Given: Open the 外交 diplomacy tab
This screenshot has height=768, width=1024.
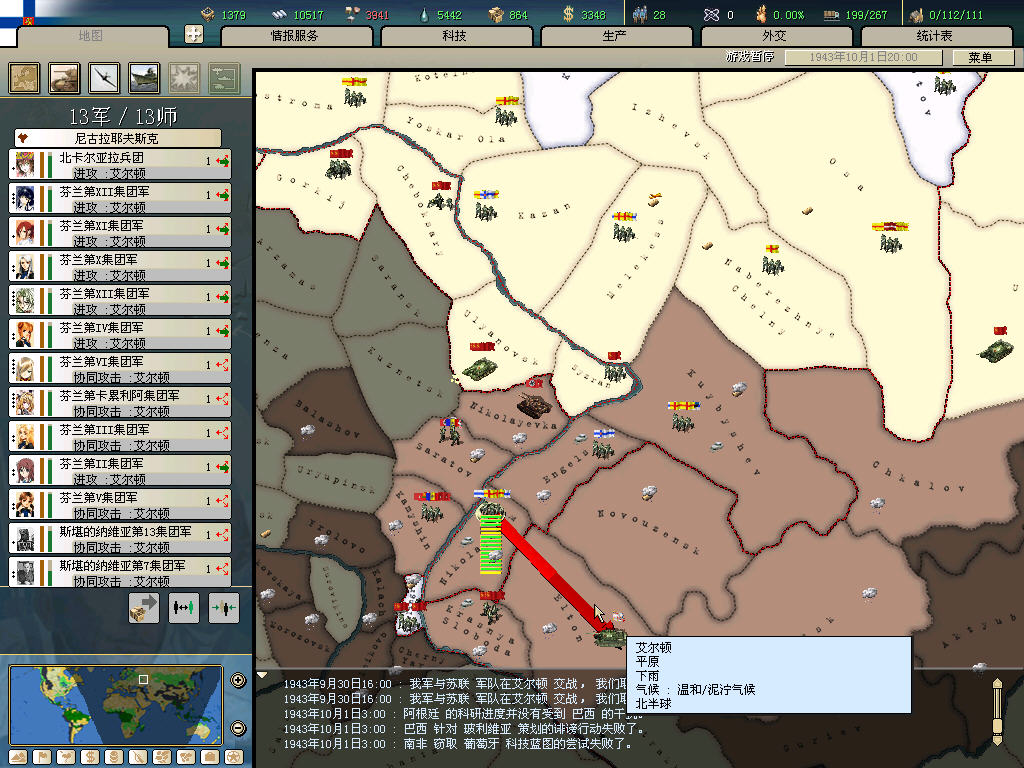Looking at the screenshot, I should [774, 36].
